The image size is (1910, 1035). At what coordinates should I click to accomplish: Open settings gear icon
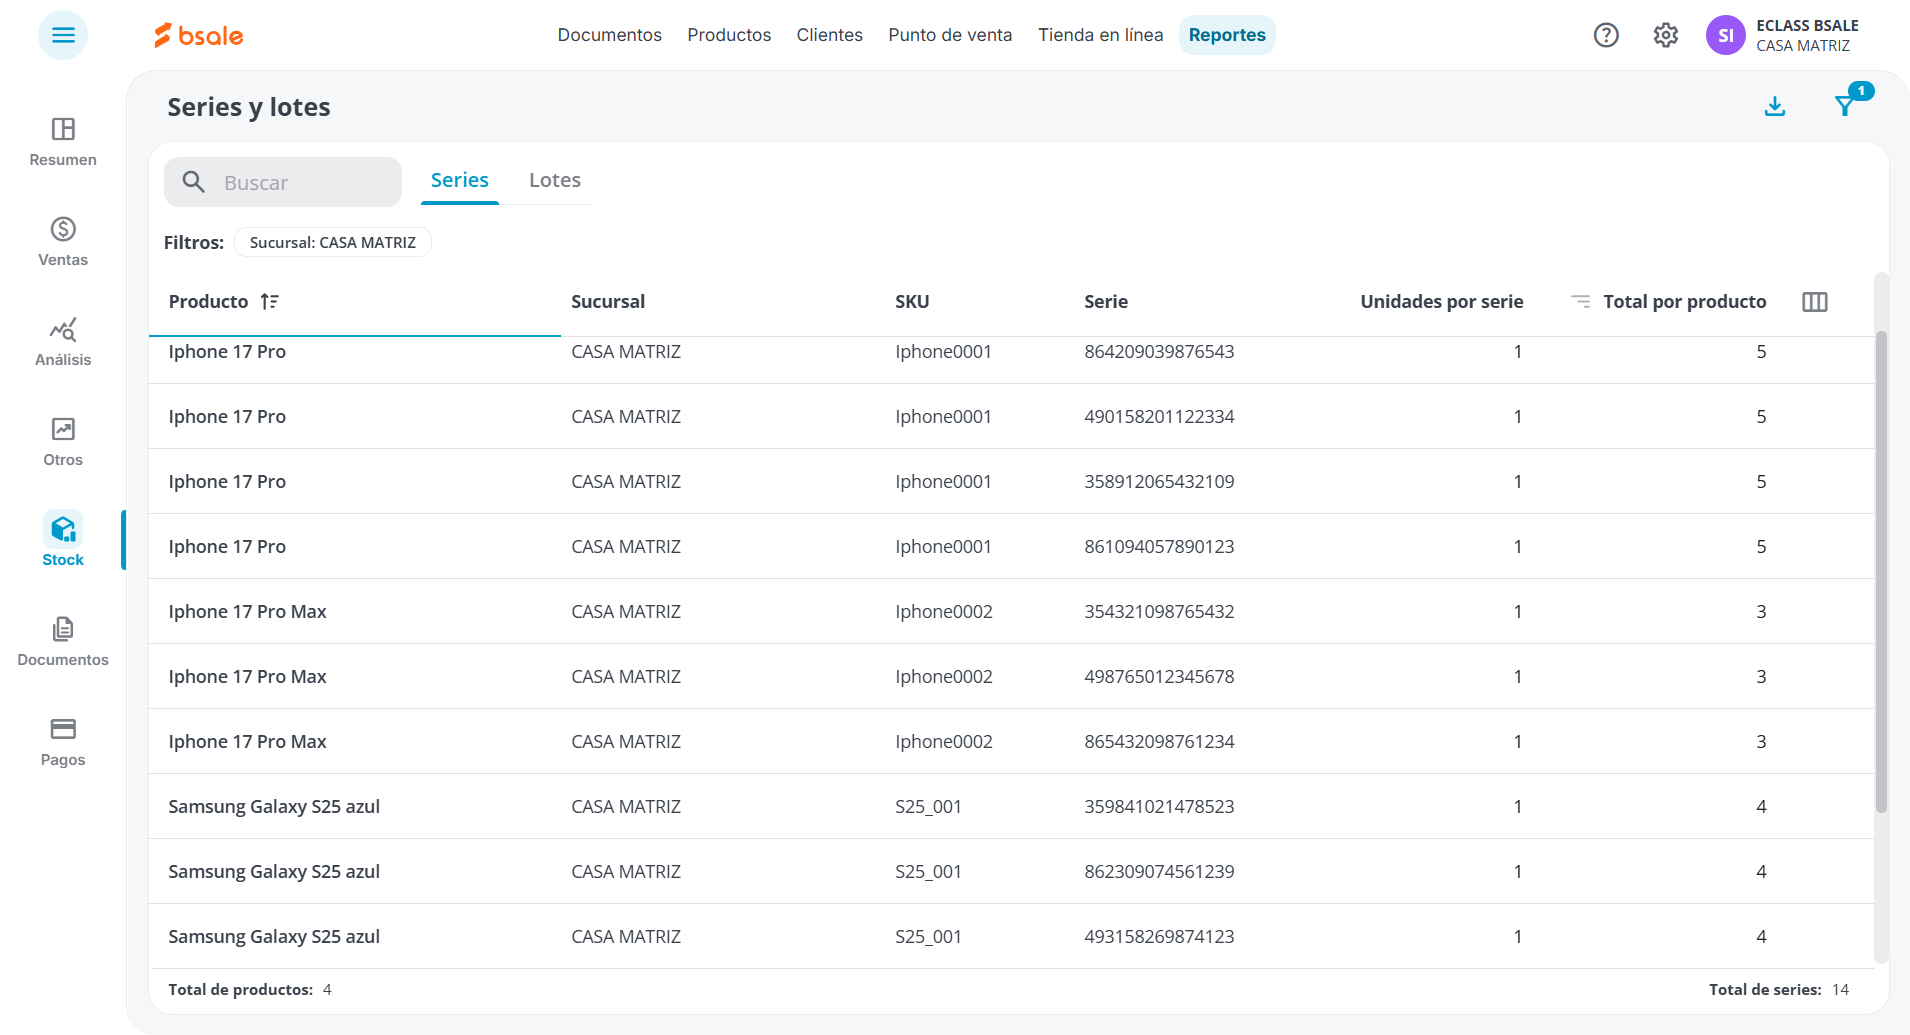coord(1665,35)
